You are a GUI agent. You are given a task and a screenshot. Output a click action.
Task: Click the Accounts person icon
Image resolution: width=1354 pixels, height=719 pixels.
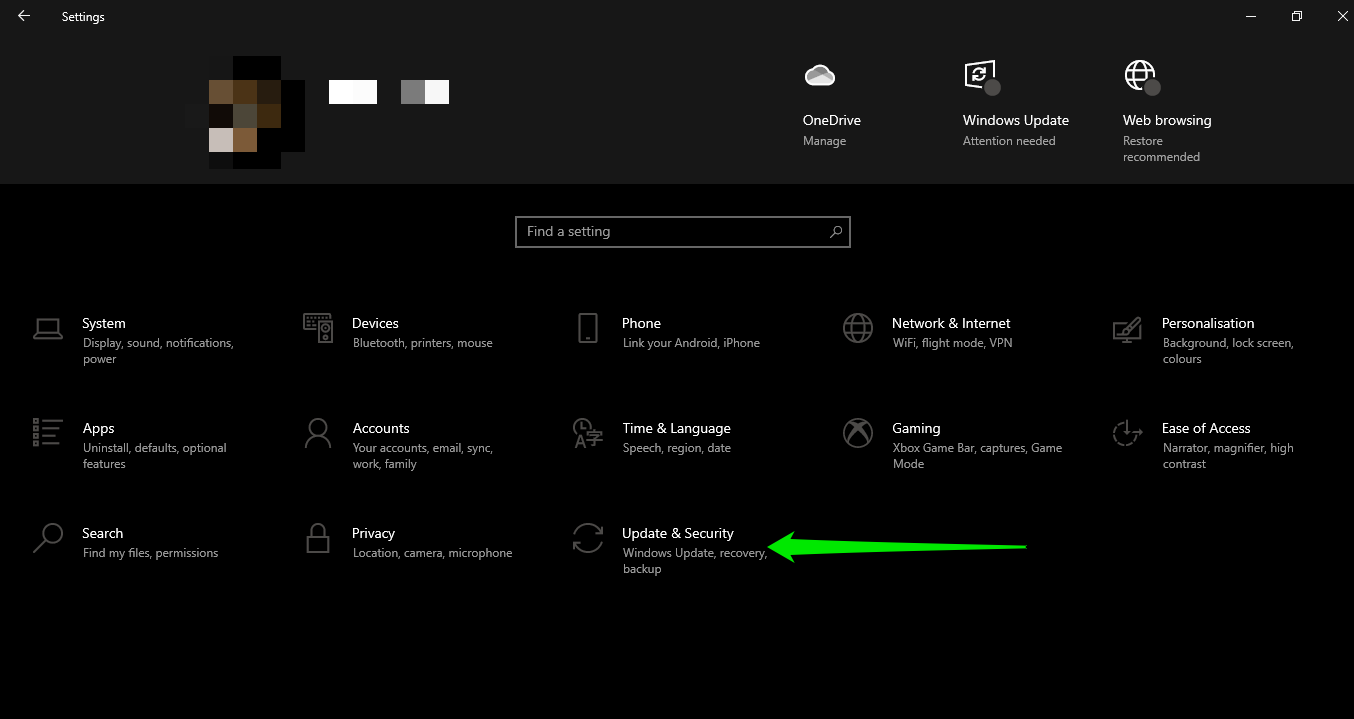(x=318, y=432)
